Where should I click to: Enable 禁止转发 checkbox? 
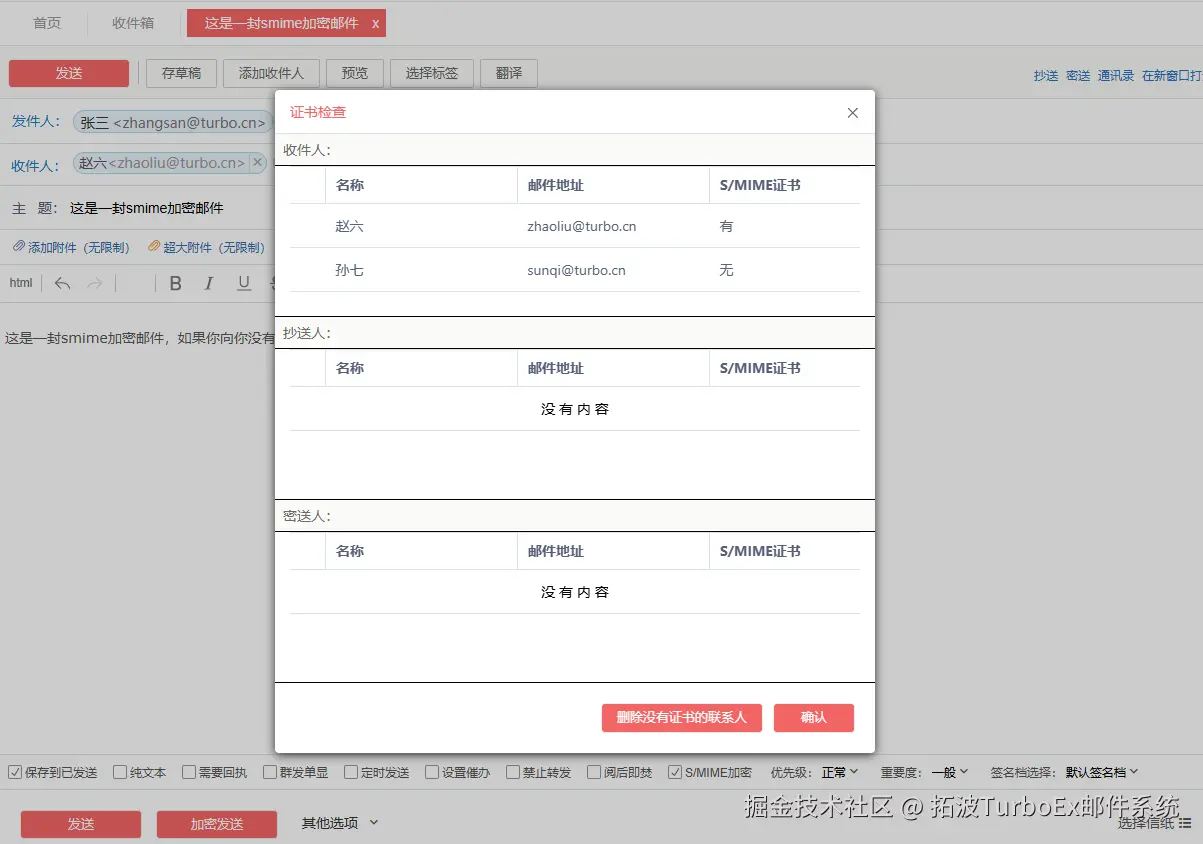pyautogui.click(x=513, y=772)
